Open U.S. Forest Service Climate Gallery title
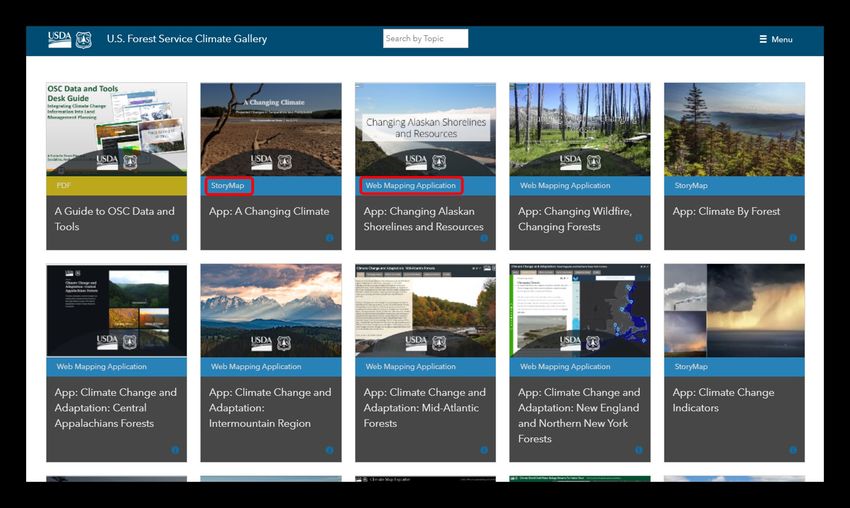 [187, 38]
